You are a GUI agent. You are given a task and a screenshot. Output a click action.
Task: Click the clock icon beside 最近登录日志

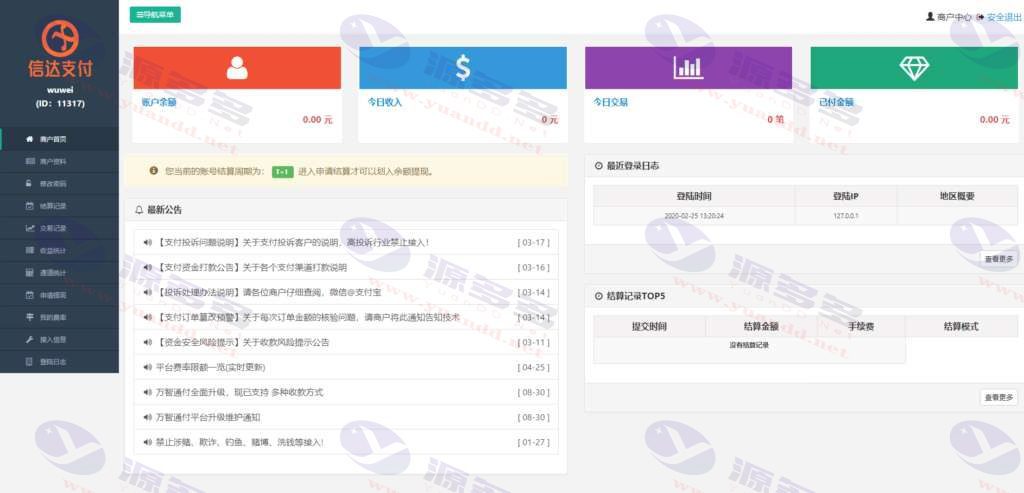point(599,166)
